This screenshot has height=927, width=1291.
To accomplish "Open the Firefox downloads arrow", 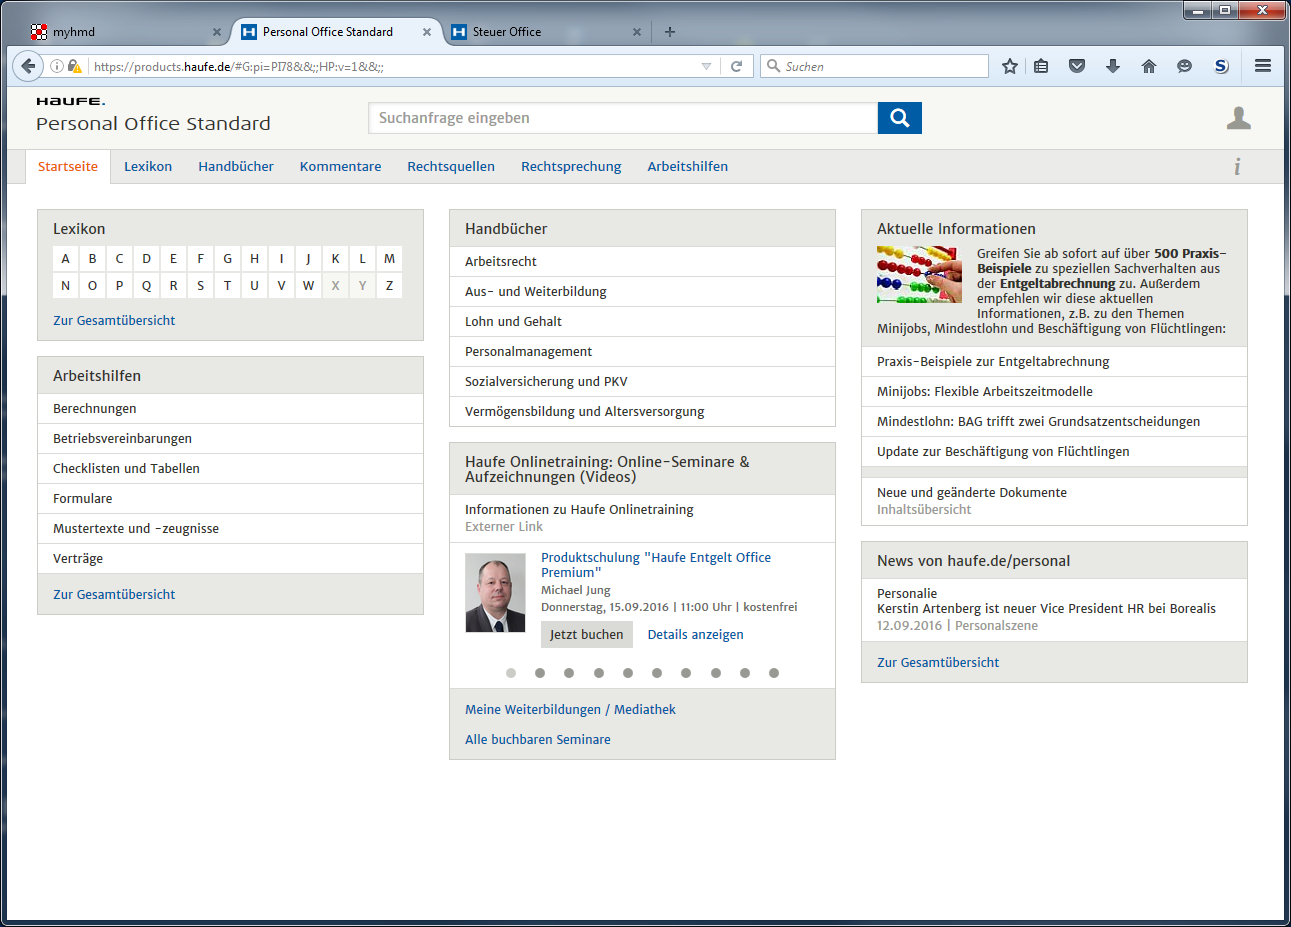I will pos(1113,66).
